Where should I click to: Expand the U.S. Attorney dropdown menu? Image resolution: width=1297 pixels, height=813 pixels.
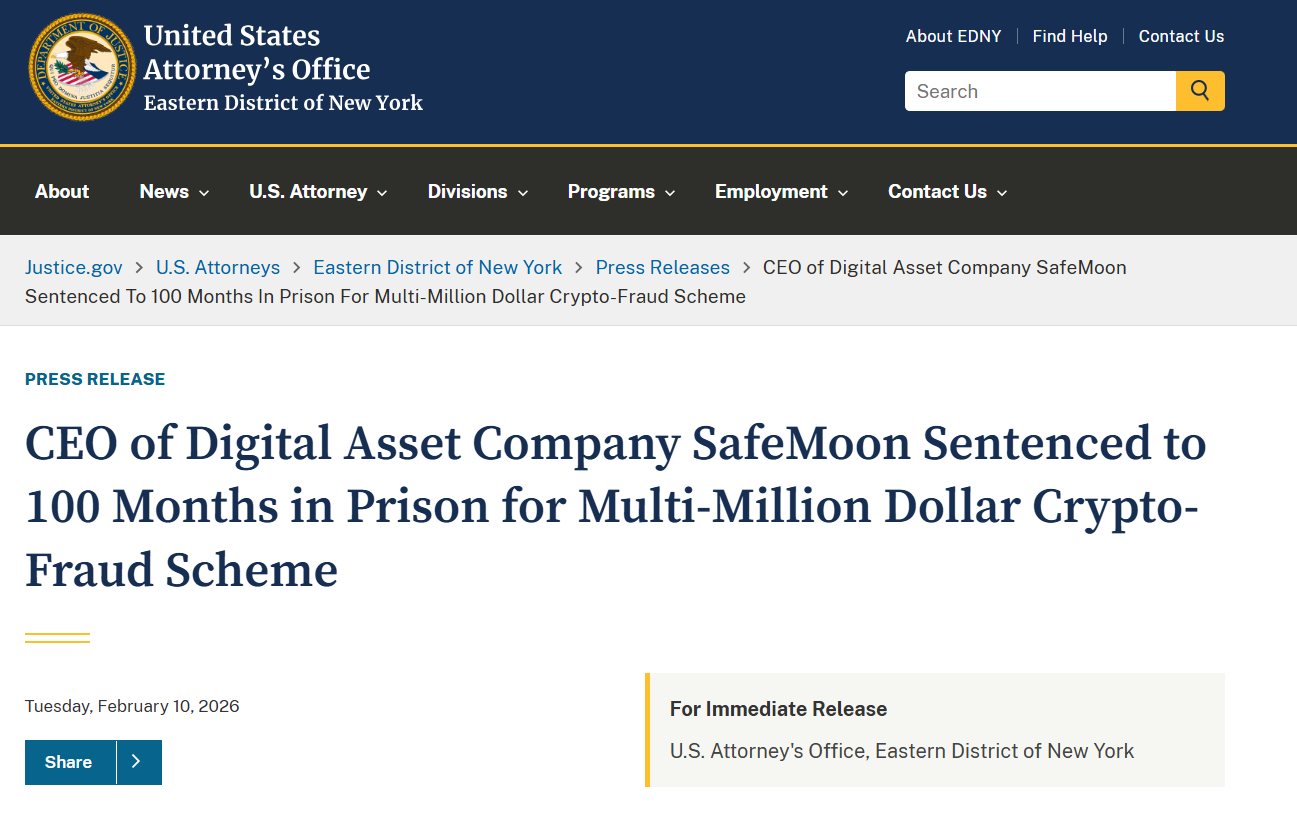[x=318, y=192]
